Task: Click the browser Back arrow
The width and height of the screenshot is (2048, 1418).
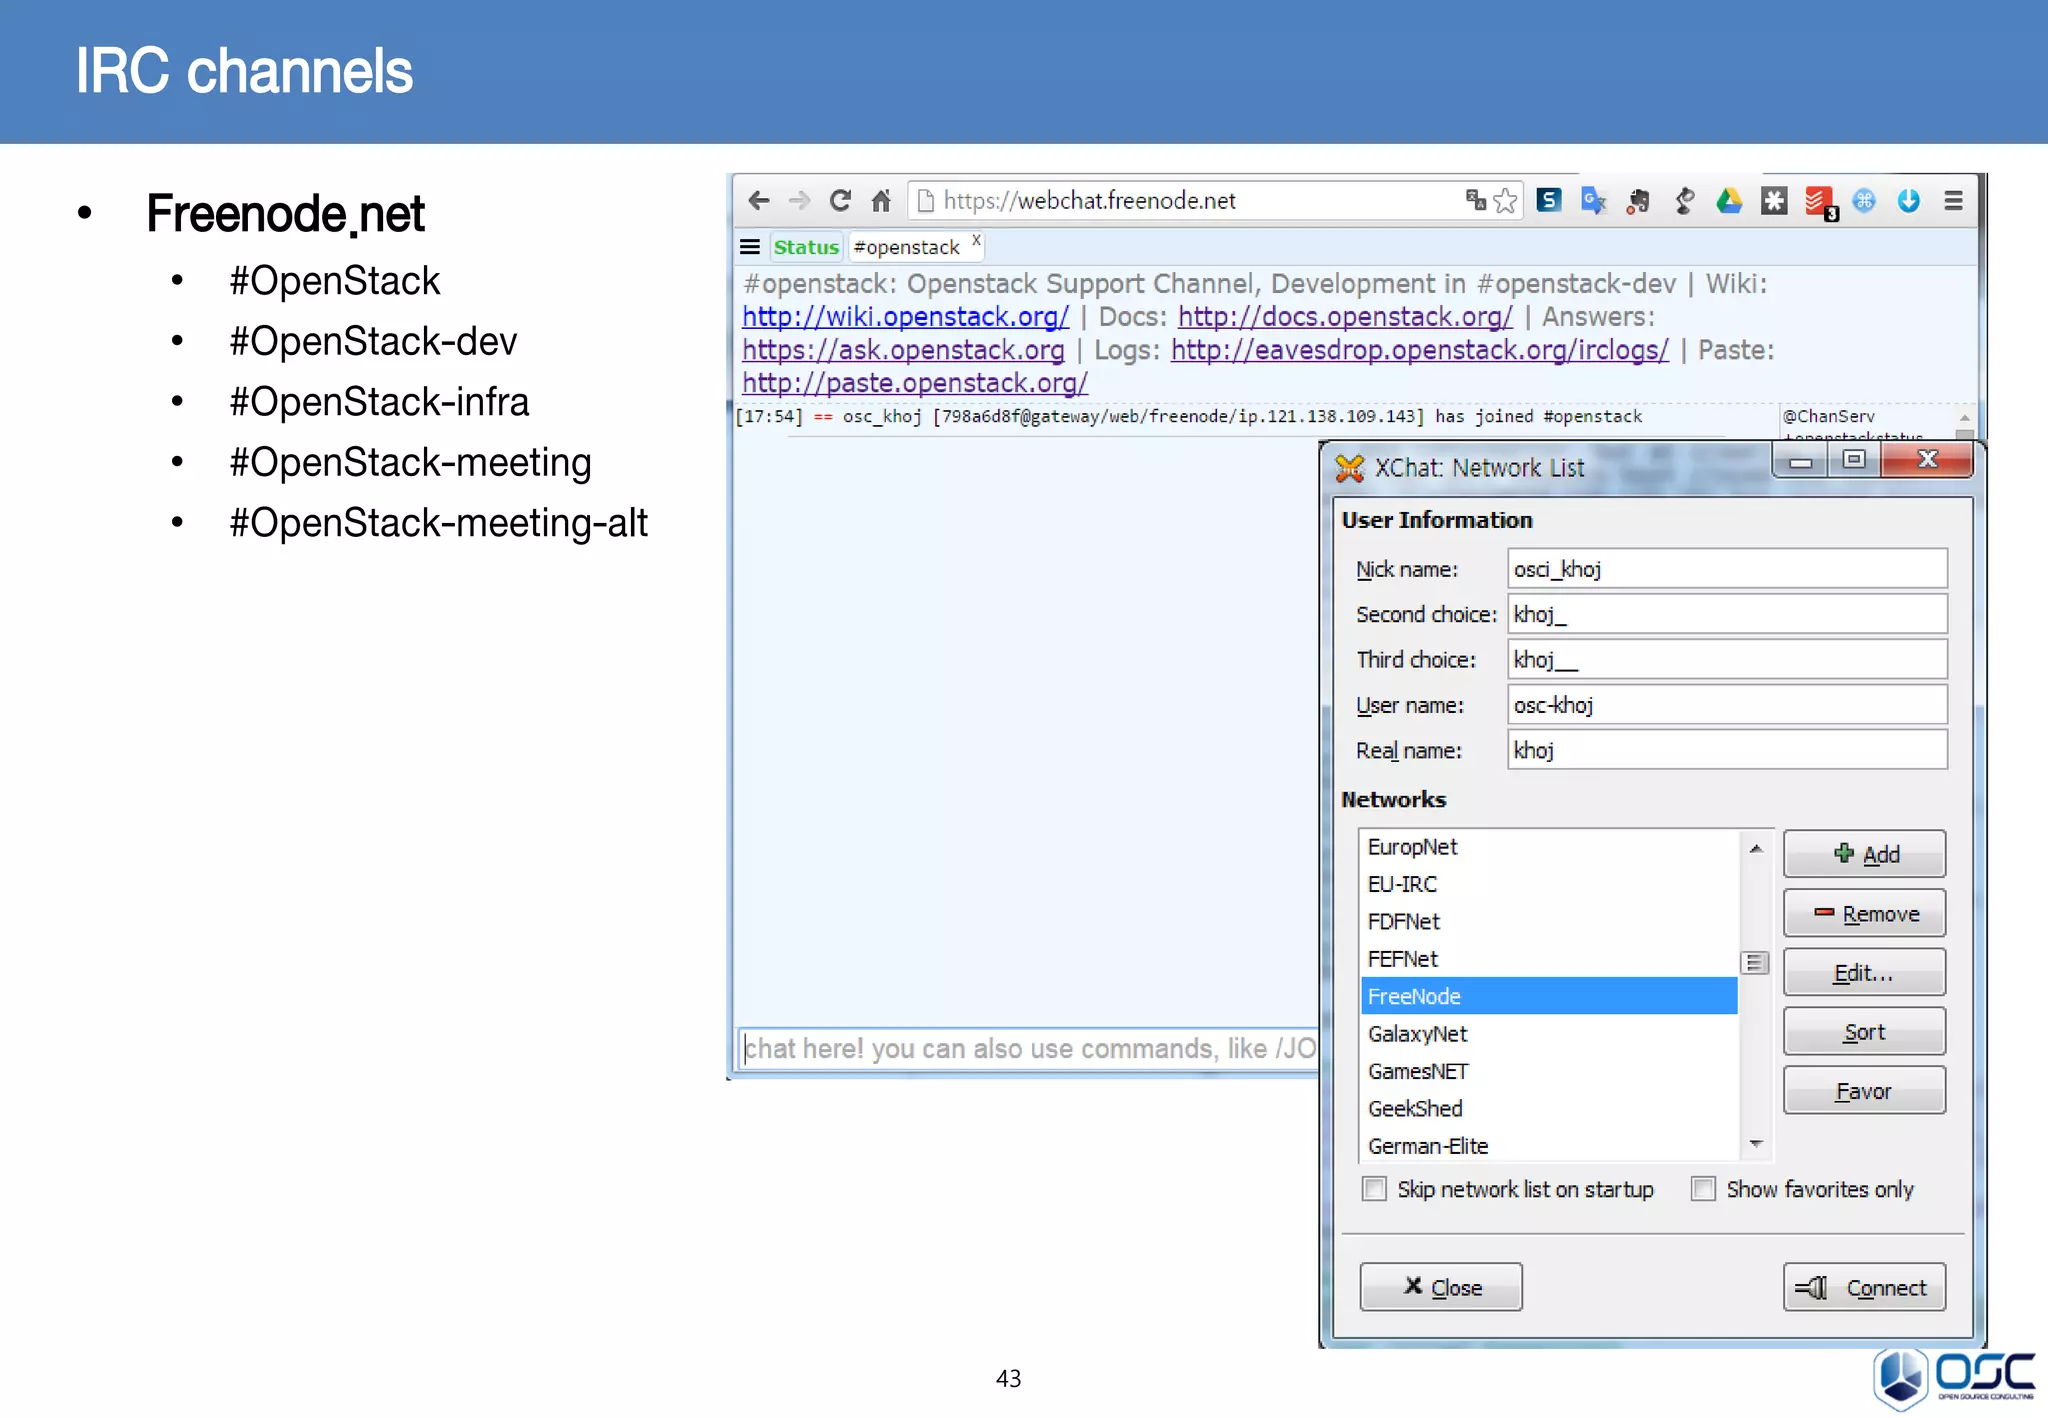Action: pyautogui.click(x=759, y=201)
